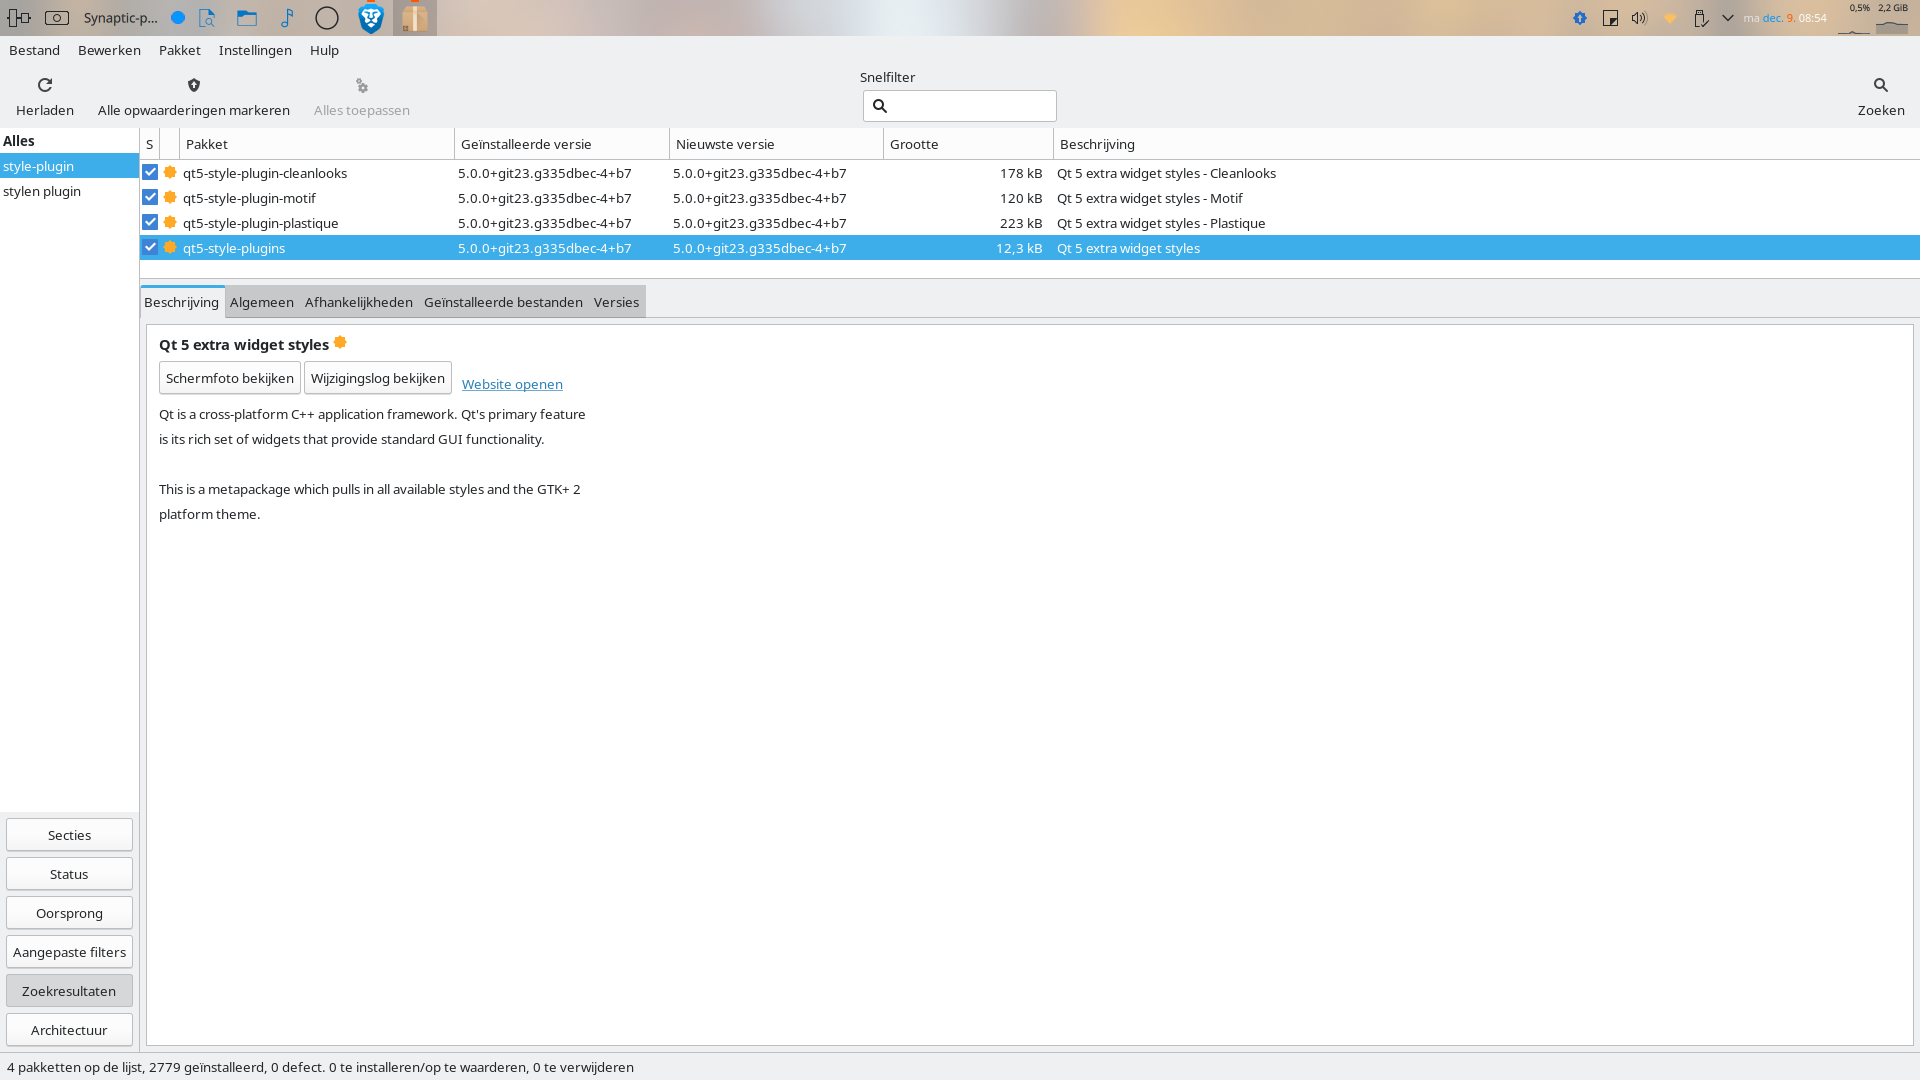The image size is (1920, 1080).
Task: Click the blue update notifier tray icon
Action: [x=1580, y=18]
